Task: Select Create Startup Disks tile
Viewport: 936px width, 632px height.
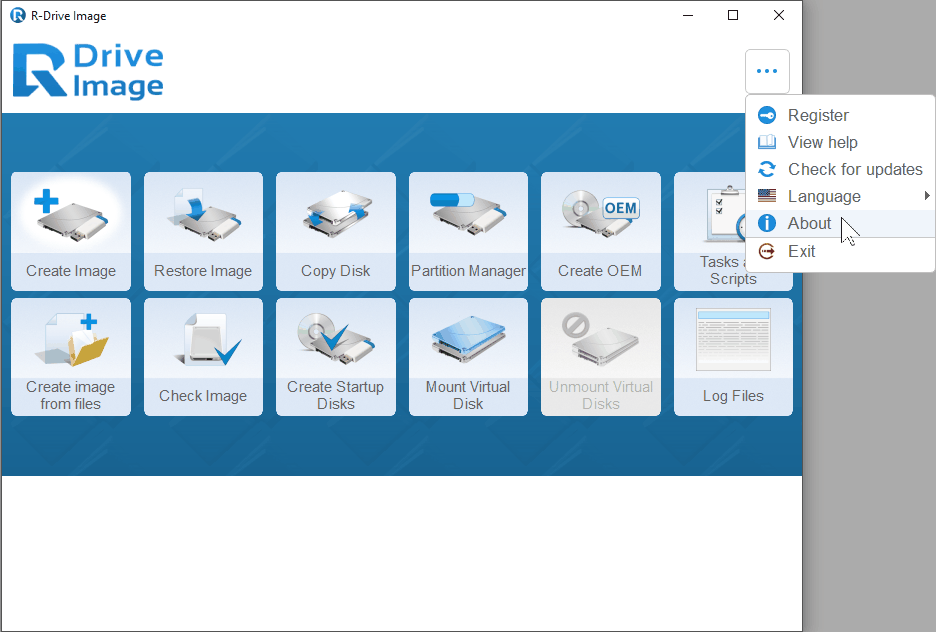Action: [x=335, y=357]
